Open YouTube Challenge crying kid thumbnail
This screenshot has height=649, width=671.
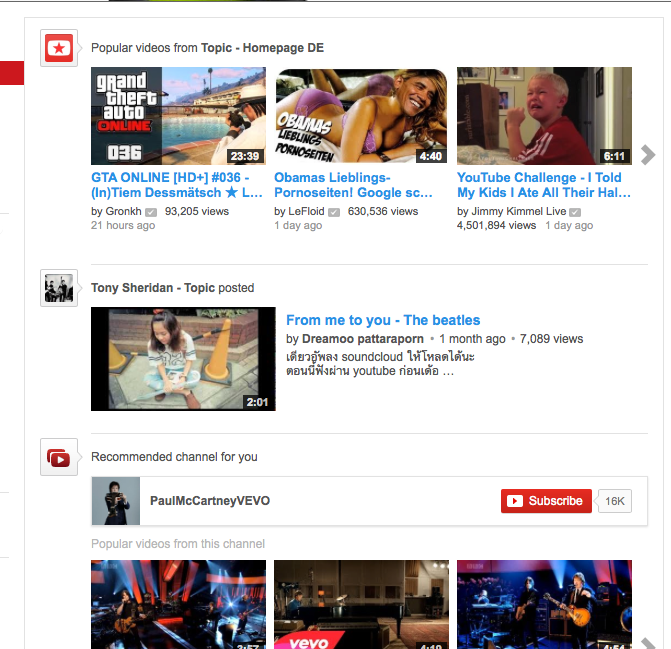point(544,116)
